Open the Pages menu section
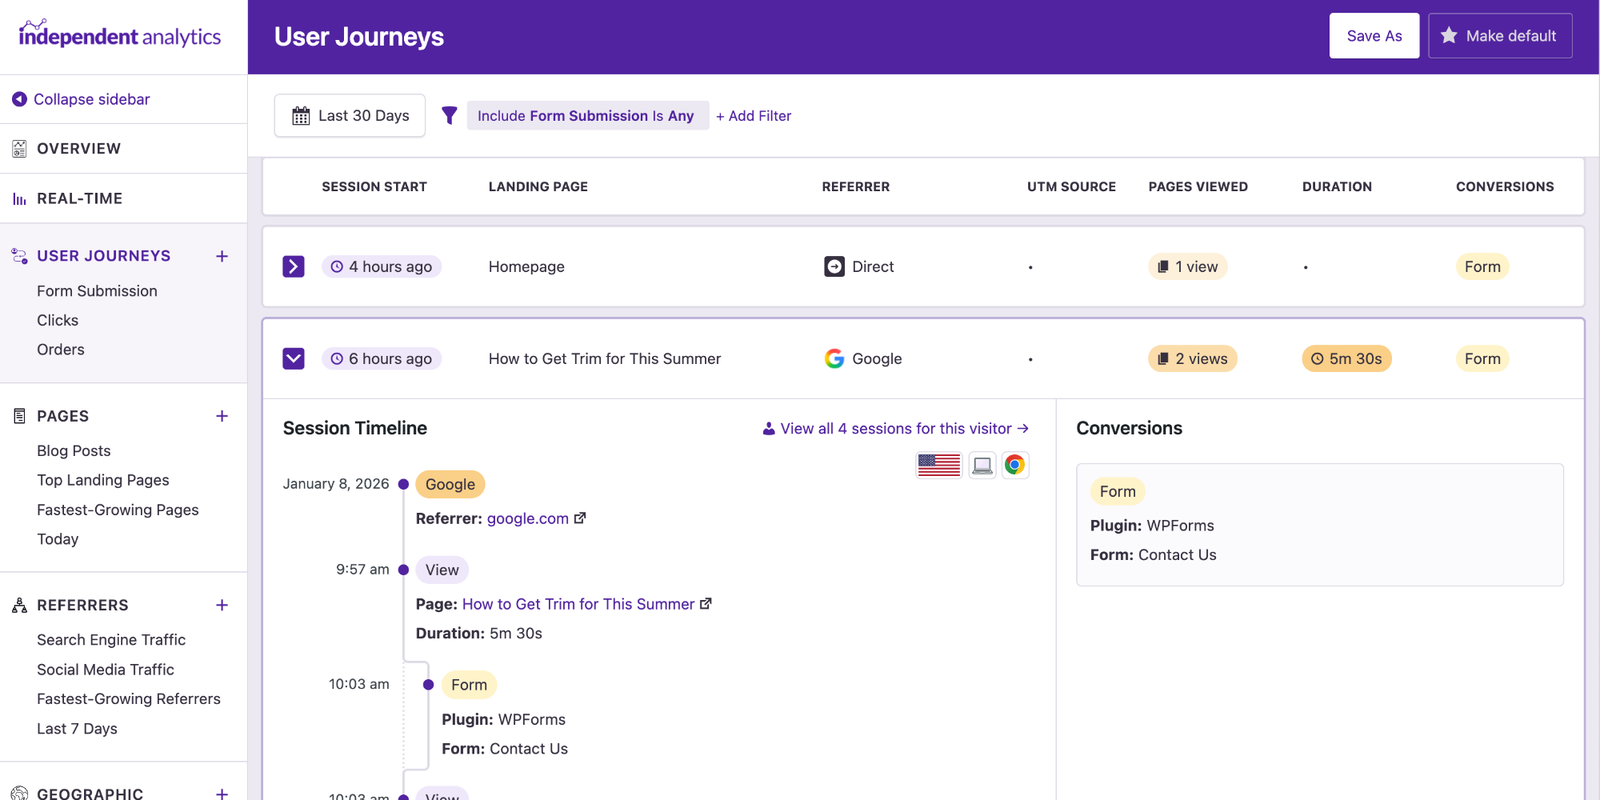1600x800 pixels. click(x=63, y=416)
